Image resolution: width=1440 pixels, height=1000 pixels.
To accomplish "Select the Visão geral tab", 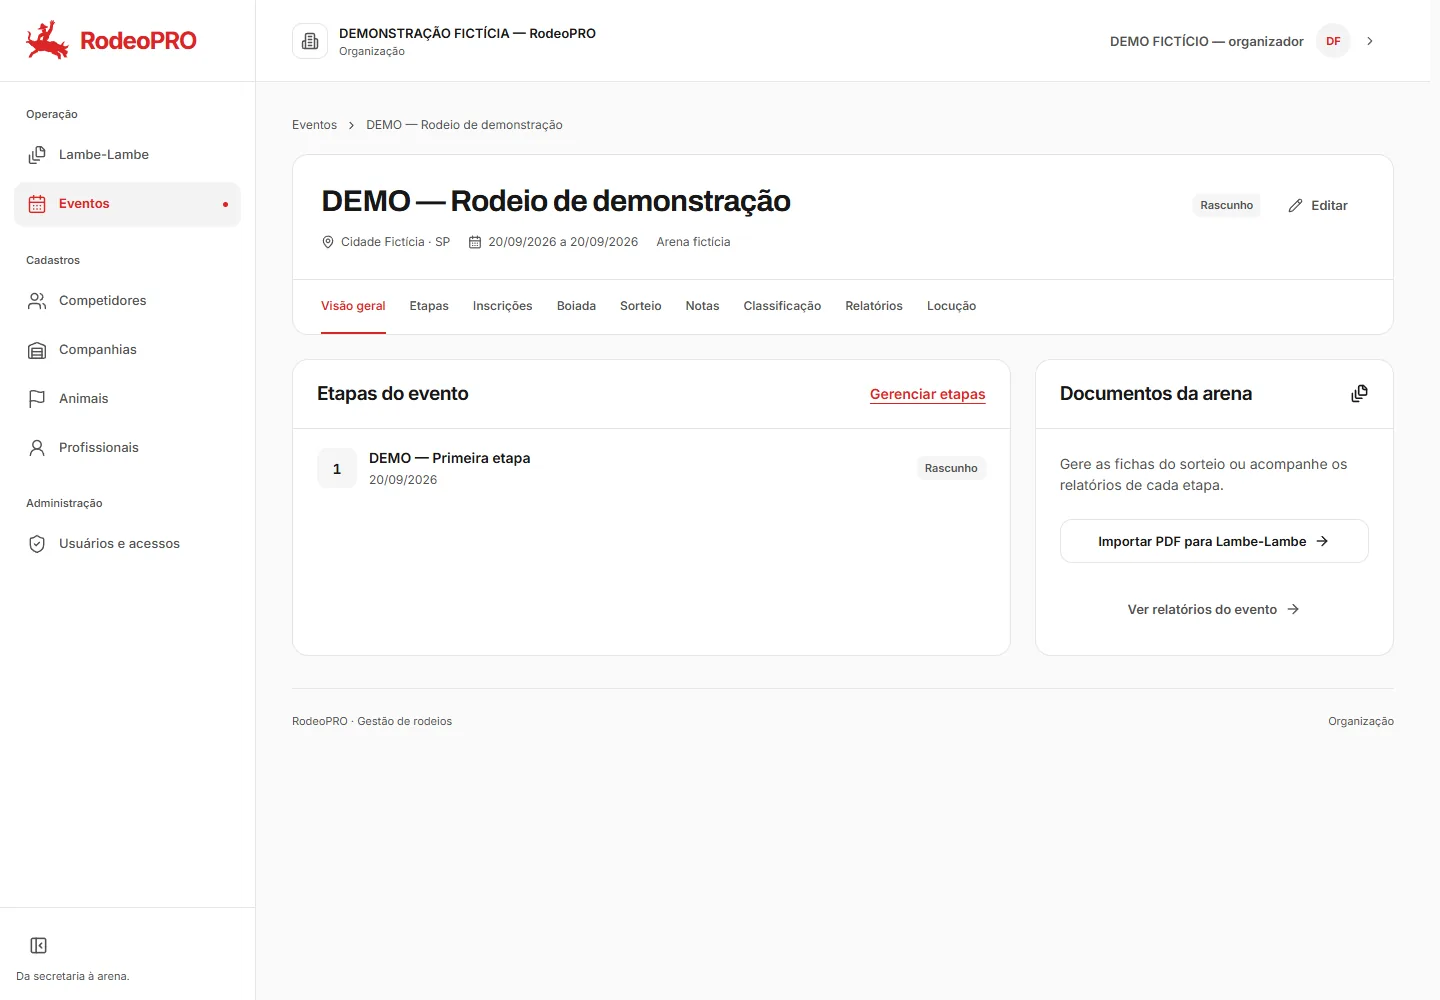I will (353, 306).
